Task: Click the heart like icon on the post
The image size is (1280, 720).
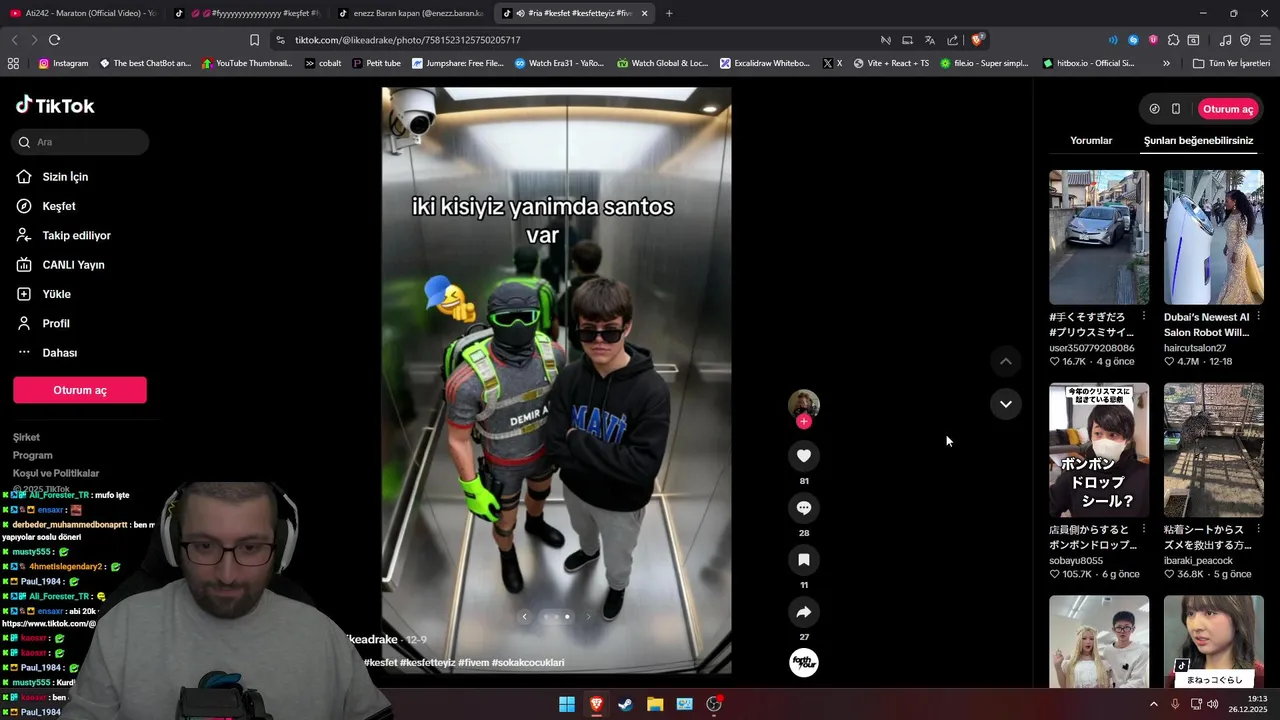Action: [803, 456]
